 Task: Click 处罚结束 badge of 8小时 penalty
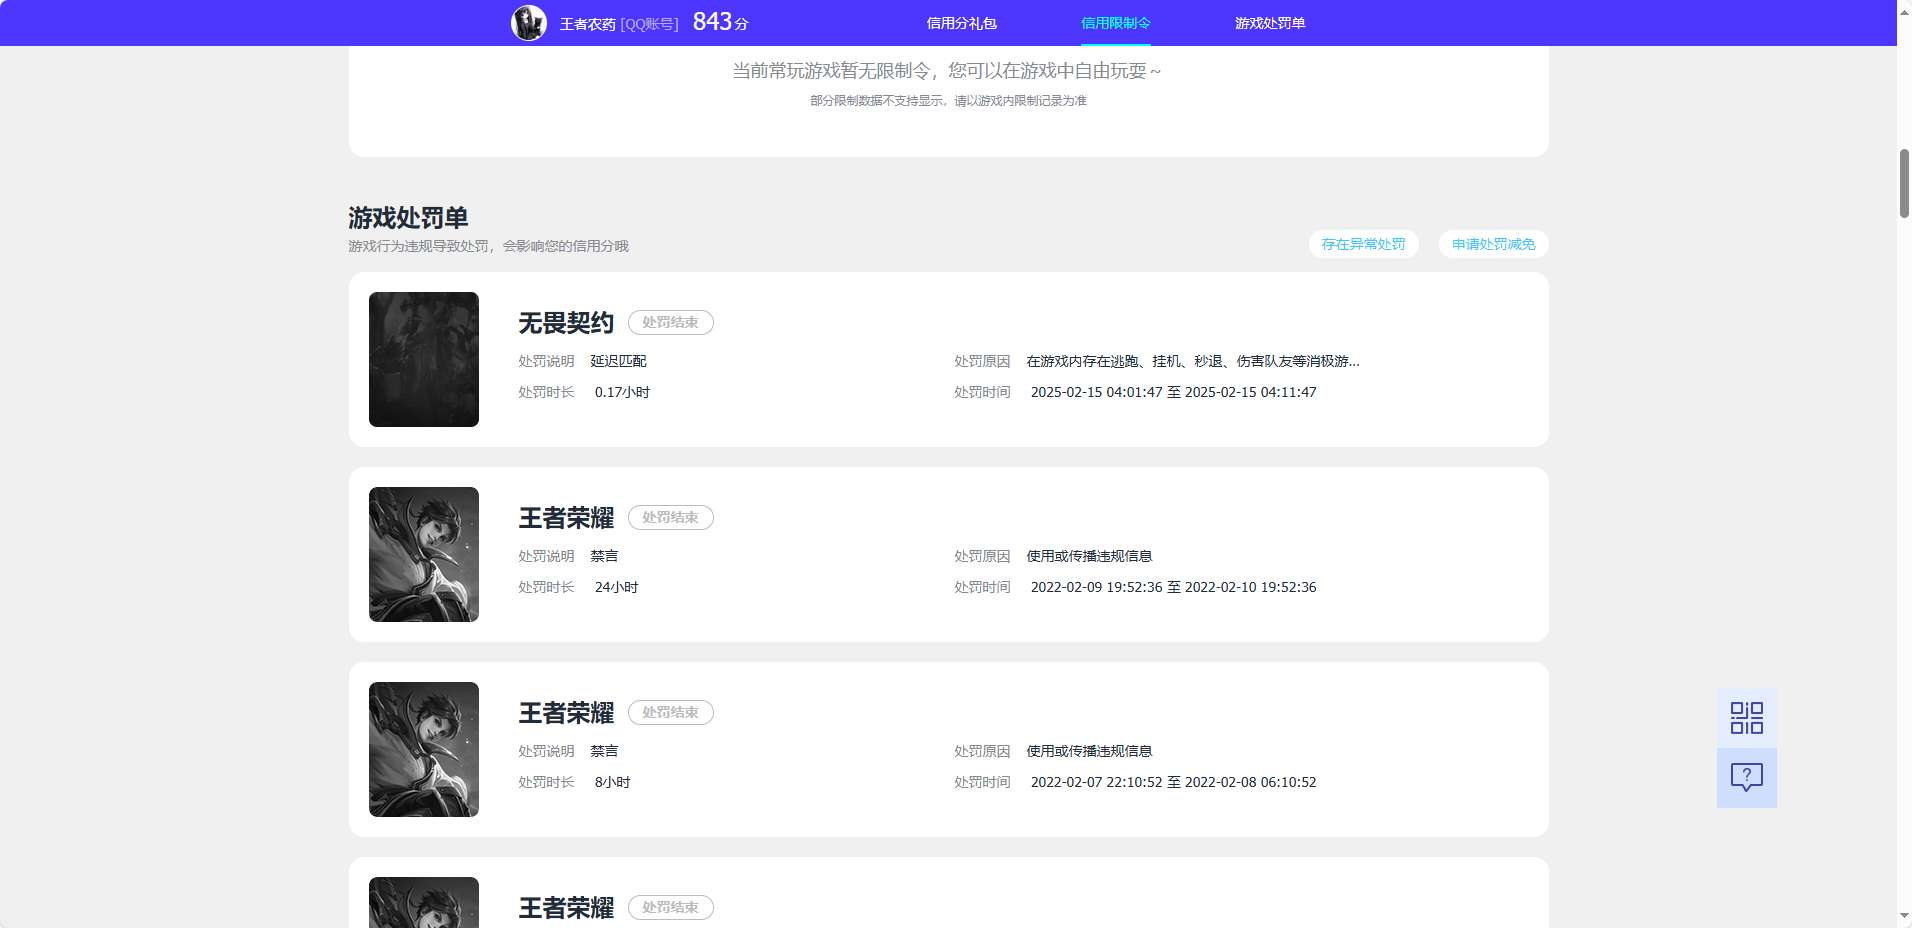click(x=670, y=712)
